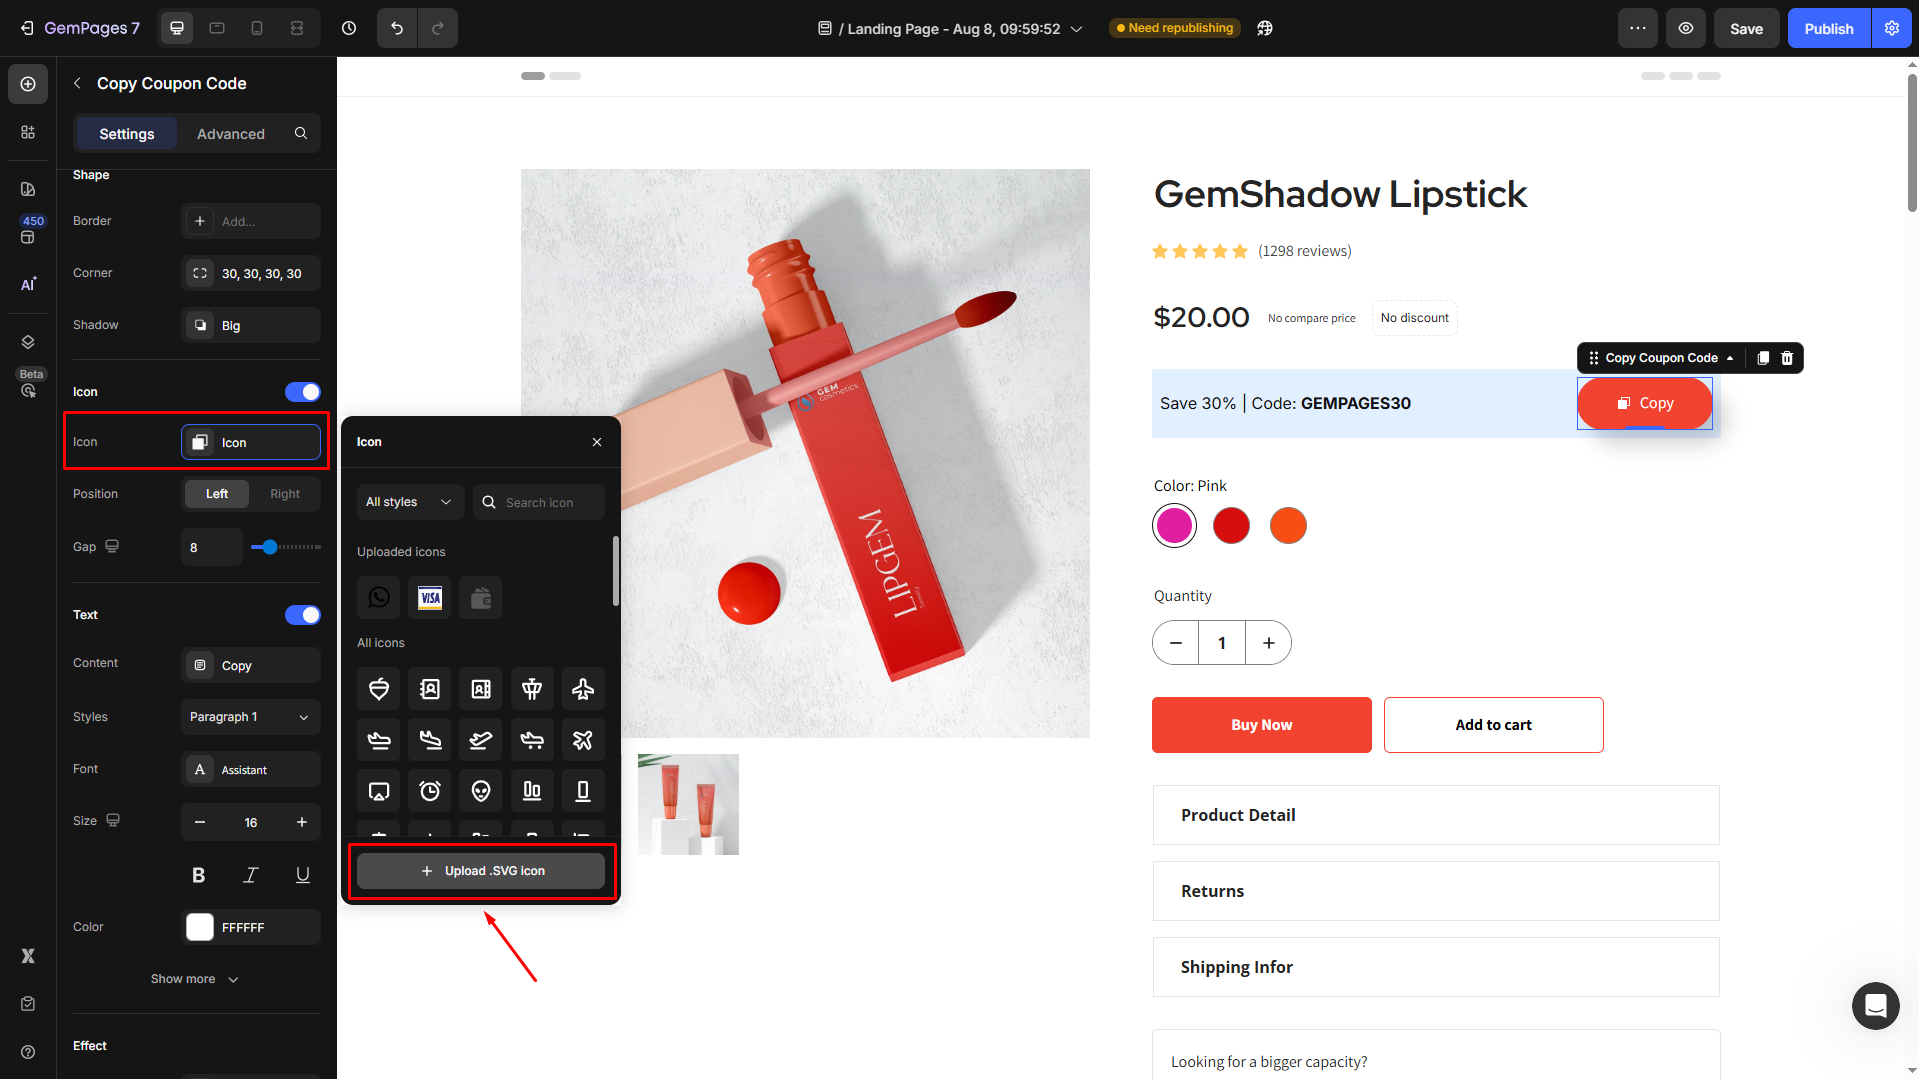Screen dimensions: 1919x1079
Task: Open the three-dots more options menu
Action: click(x=1638, y=28)
